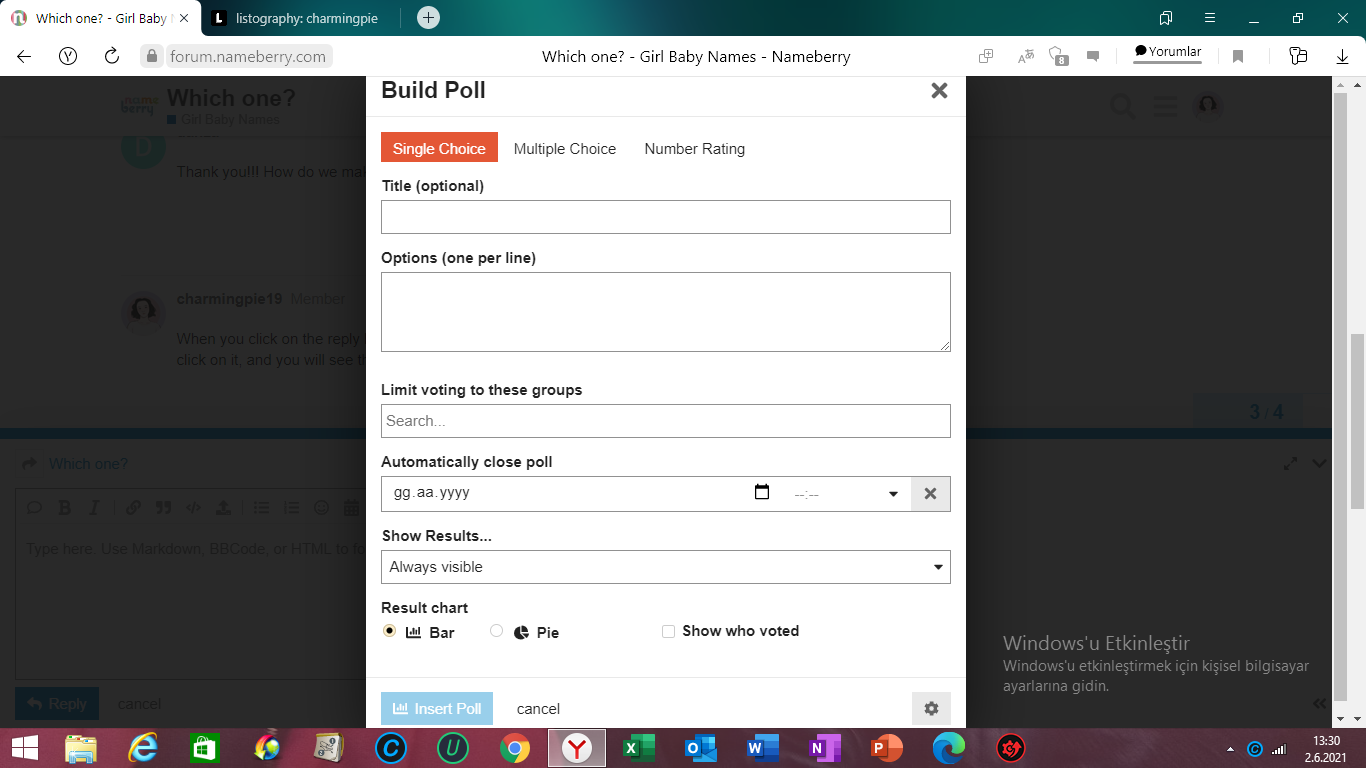Screen dimensions: 1366x768
Task: Click the Insert Poll button
Action: tap(437, 708)
